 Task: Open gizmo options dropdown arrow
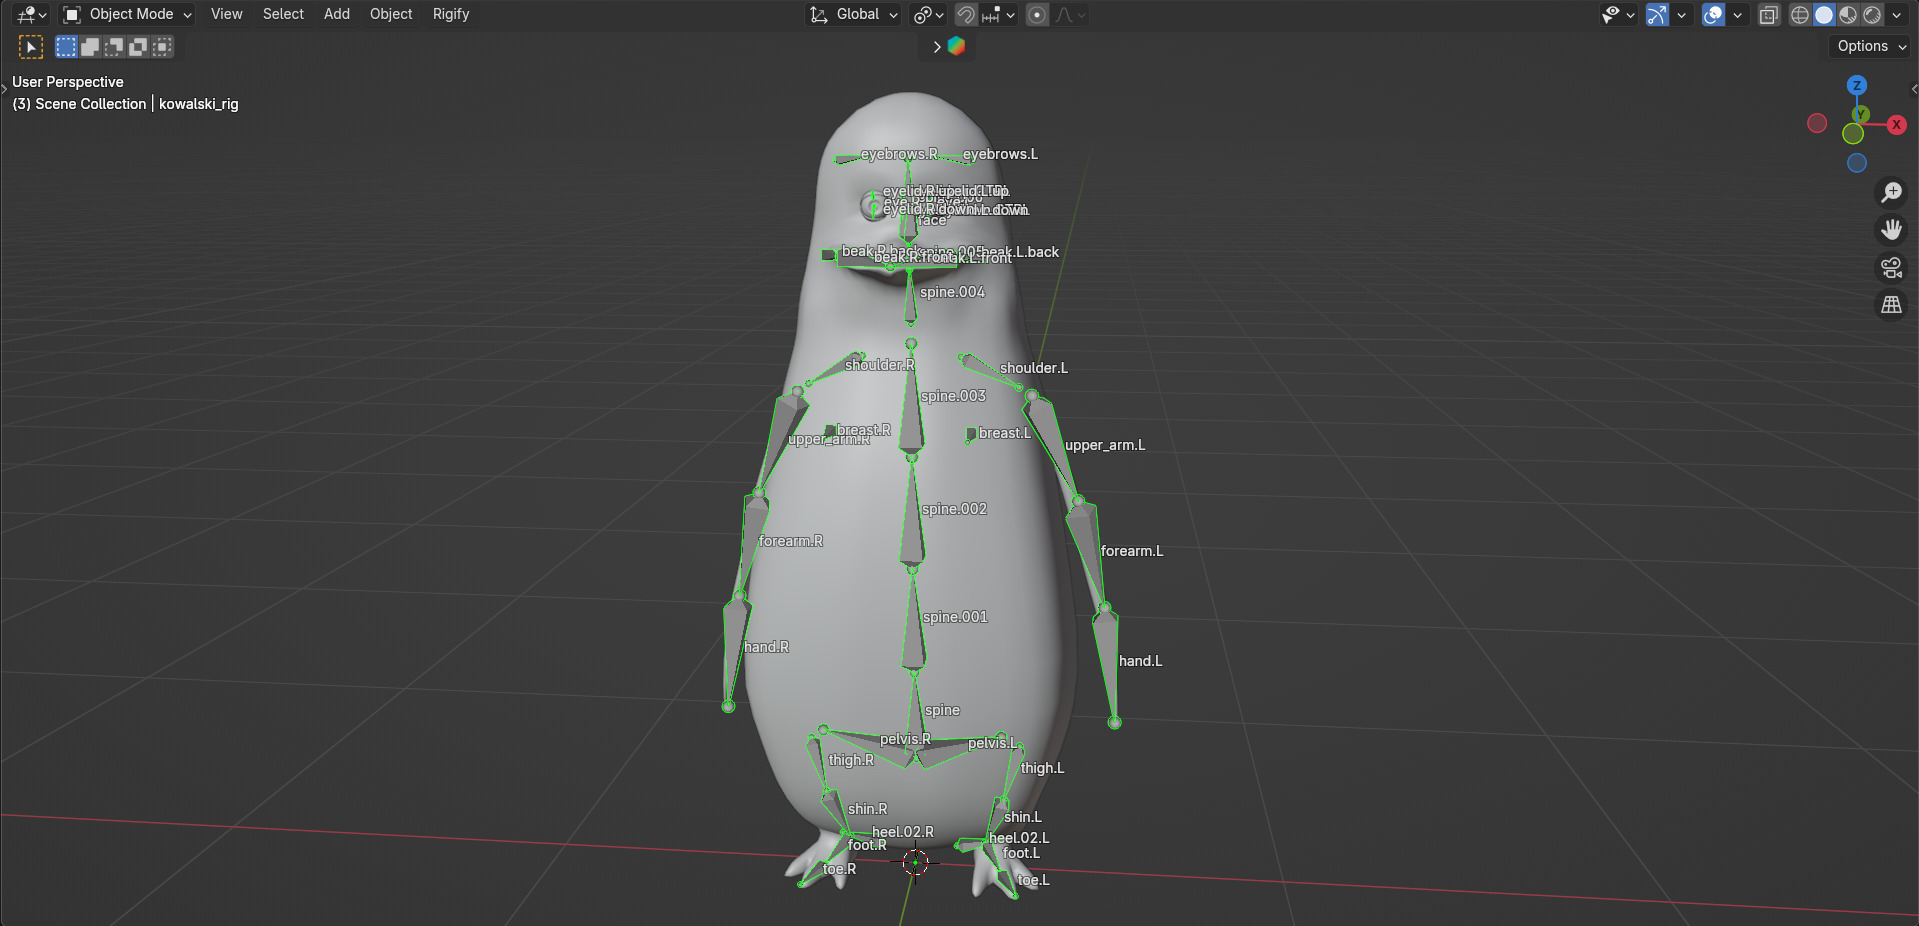[x=1682, y=14]
